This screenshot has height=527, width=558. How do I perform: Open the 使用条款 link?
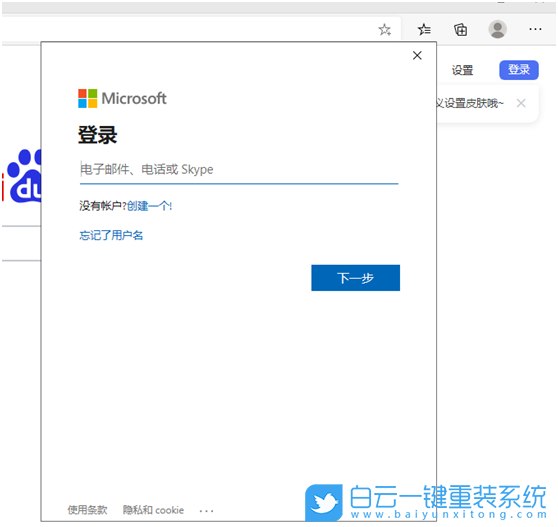coord(87,510)
